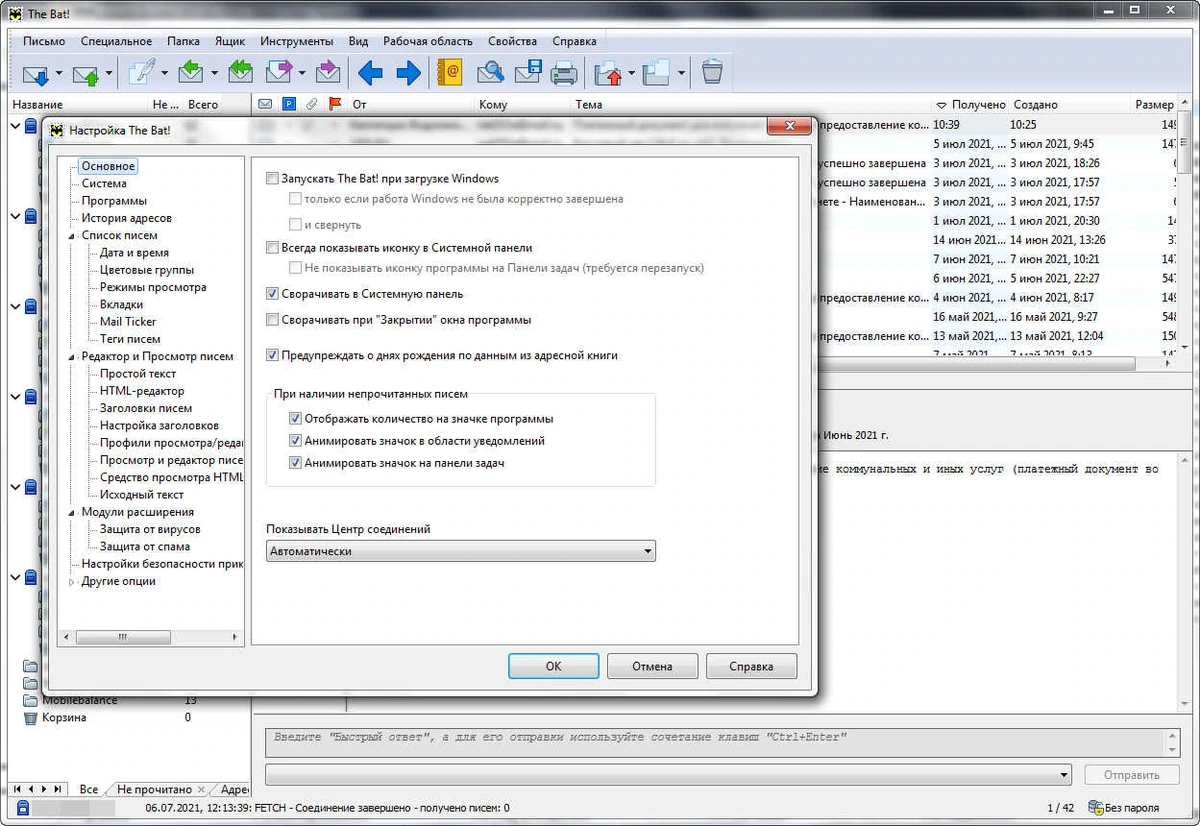This screenshot has height=826, width=1200.
Task: Open the Инструменты menu
Action: coord(297,41)
